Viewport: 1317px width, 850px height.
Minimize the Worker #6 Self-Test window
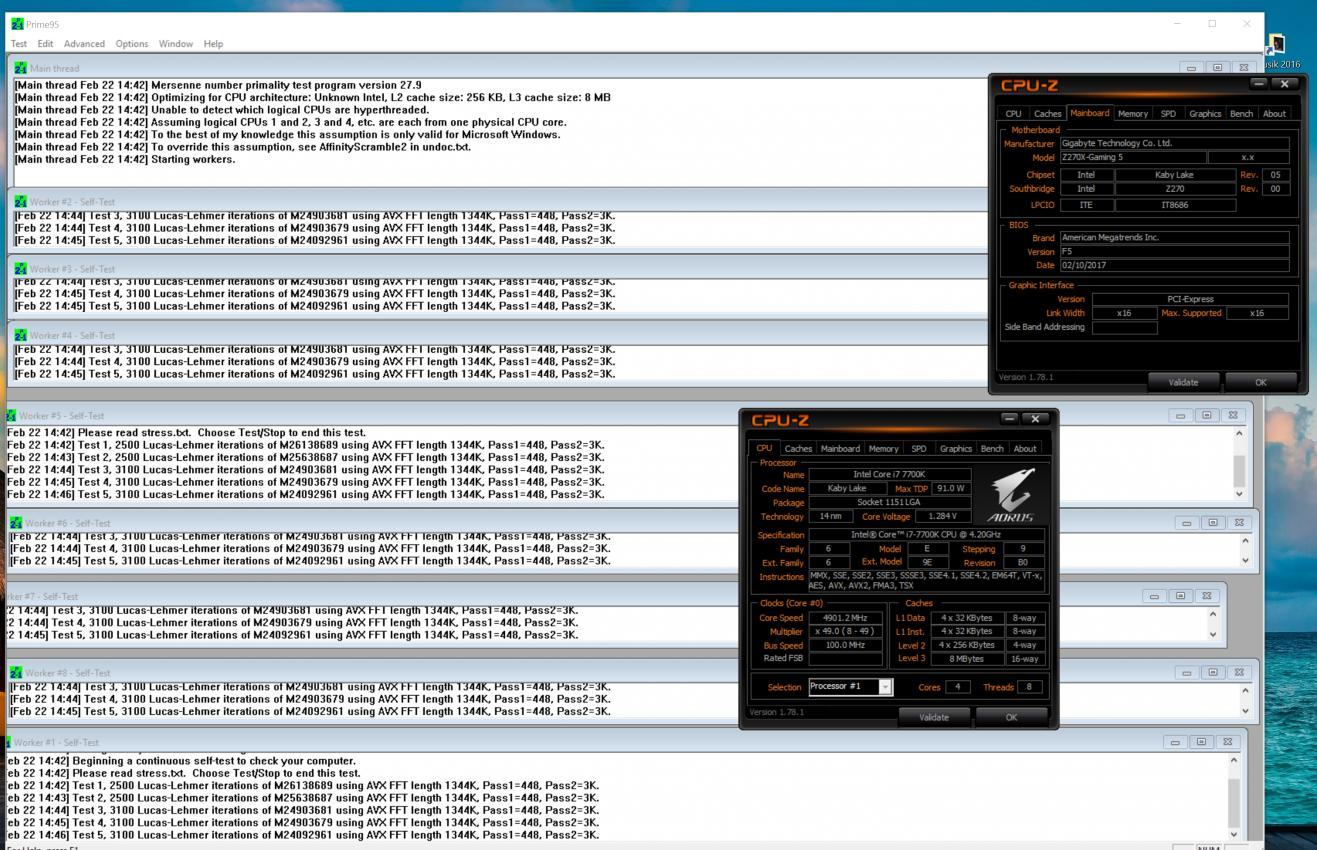(x=1186, y=522)
